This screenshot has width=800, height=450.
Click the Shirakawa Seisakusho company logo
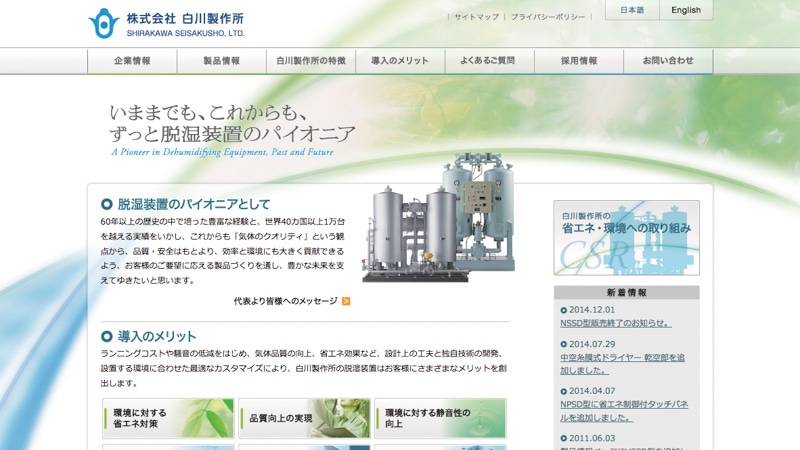[x=166, y=23]
